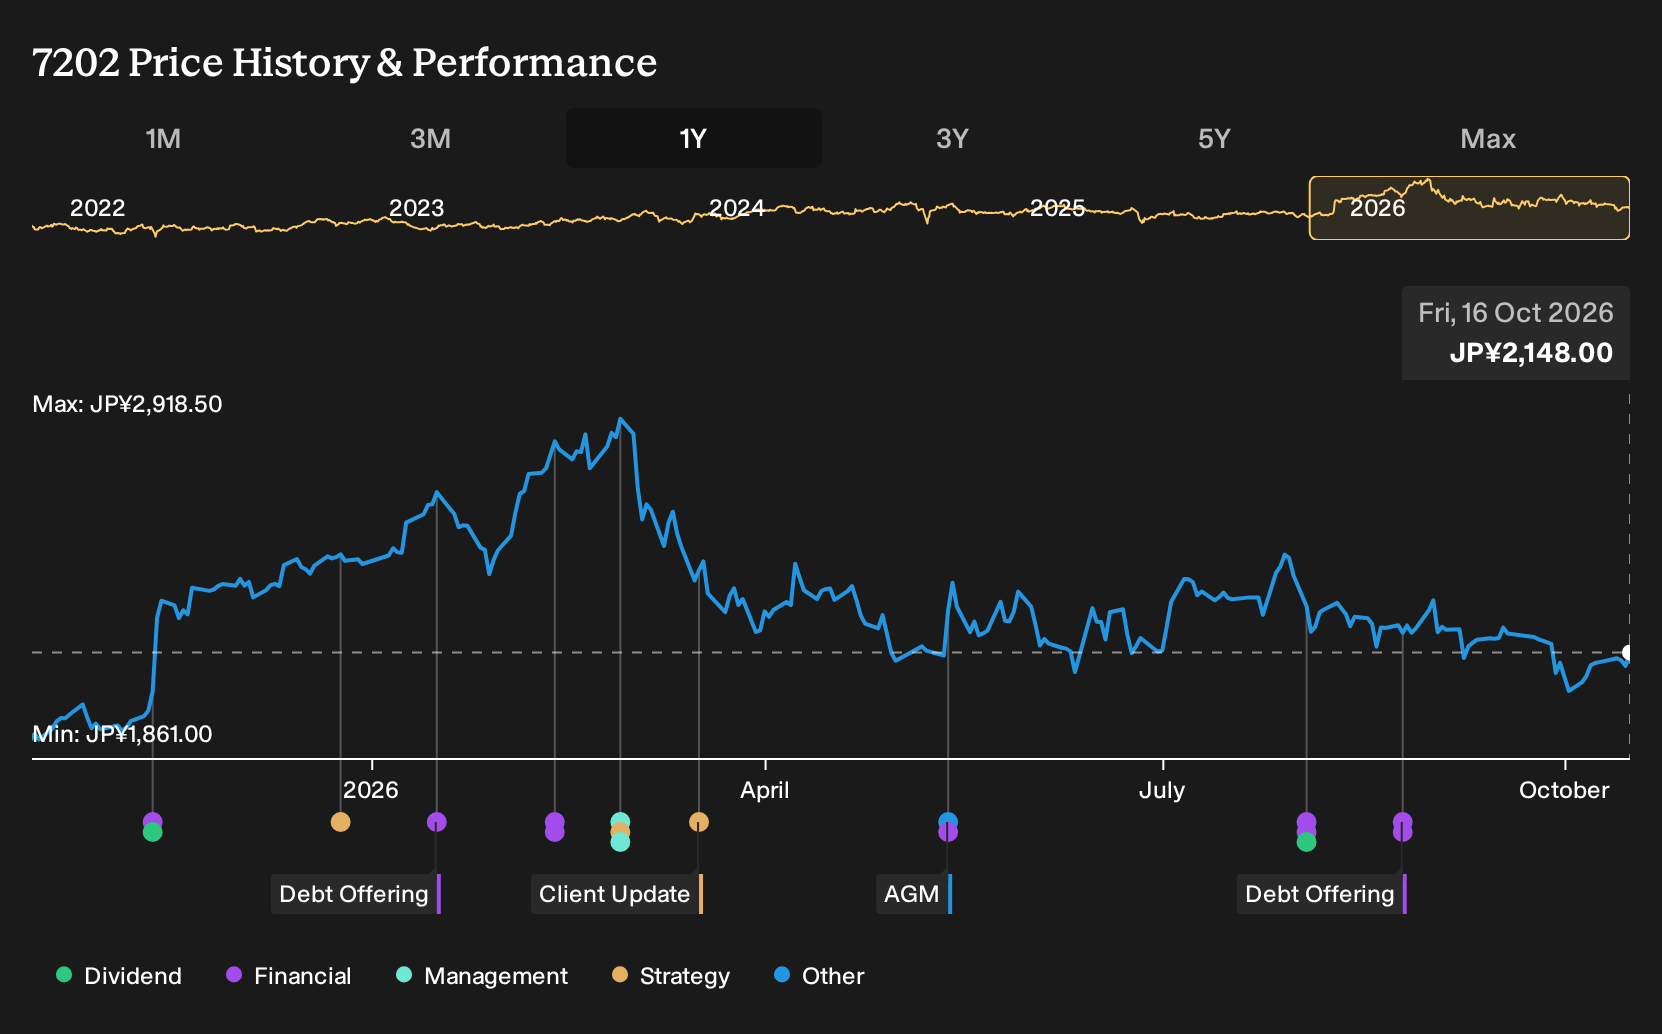The height and width of the screenshot is (1034, 1662).
Task: Click the "October" axis label
Action: point(1564,790)
